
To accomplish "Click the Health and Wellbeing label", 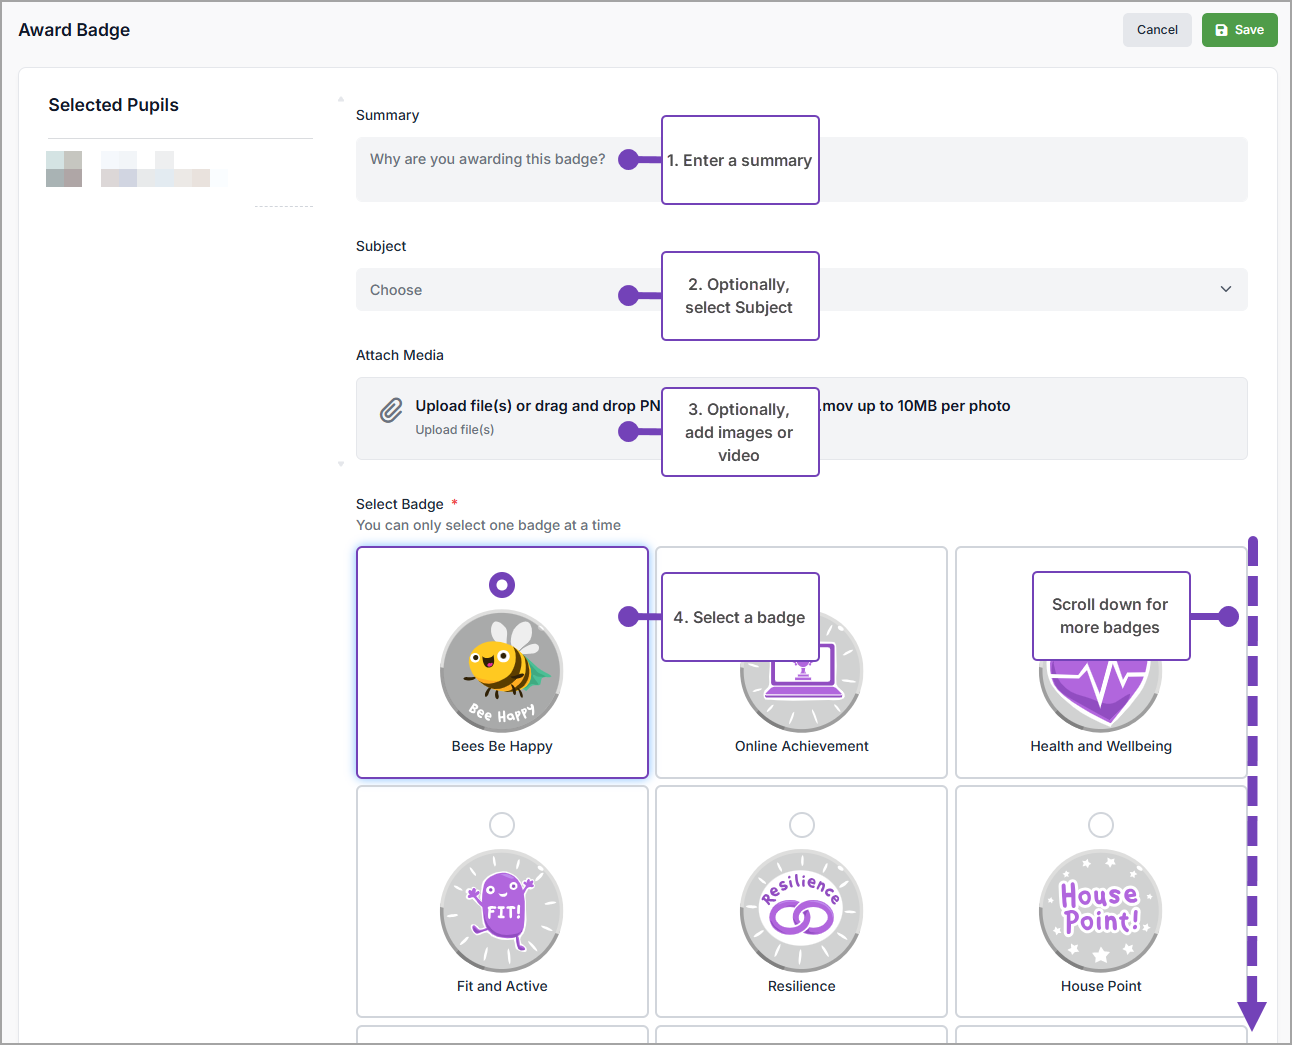I will click(x=1100, y=746).
